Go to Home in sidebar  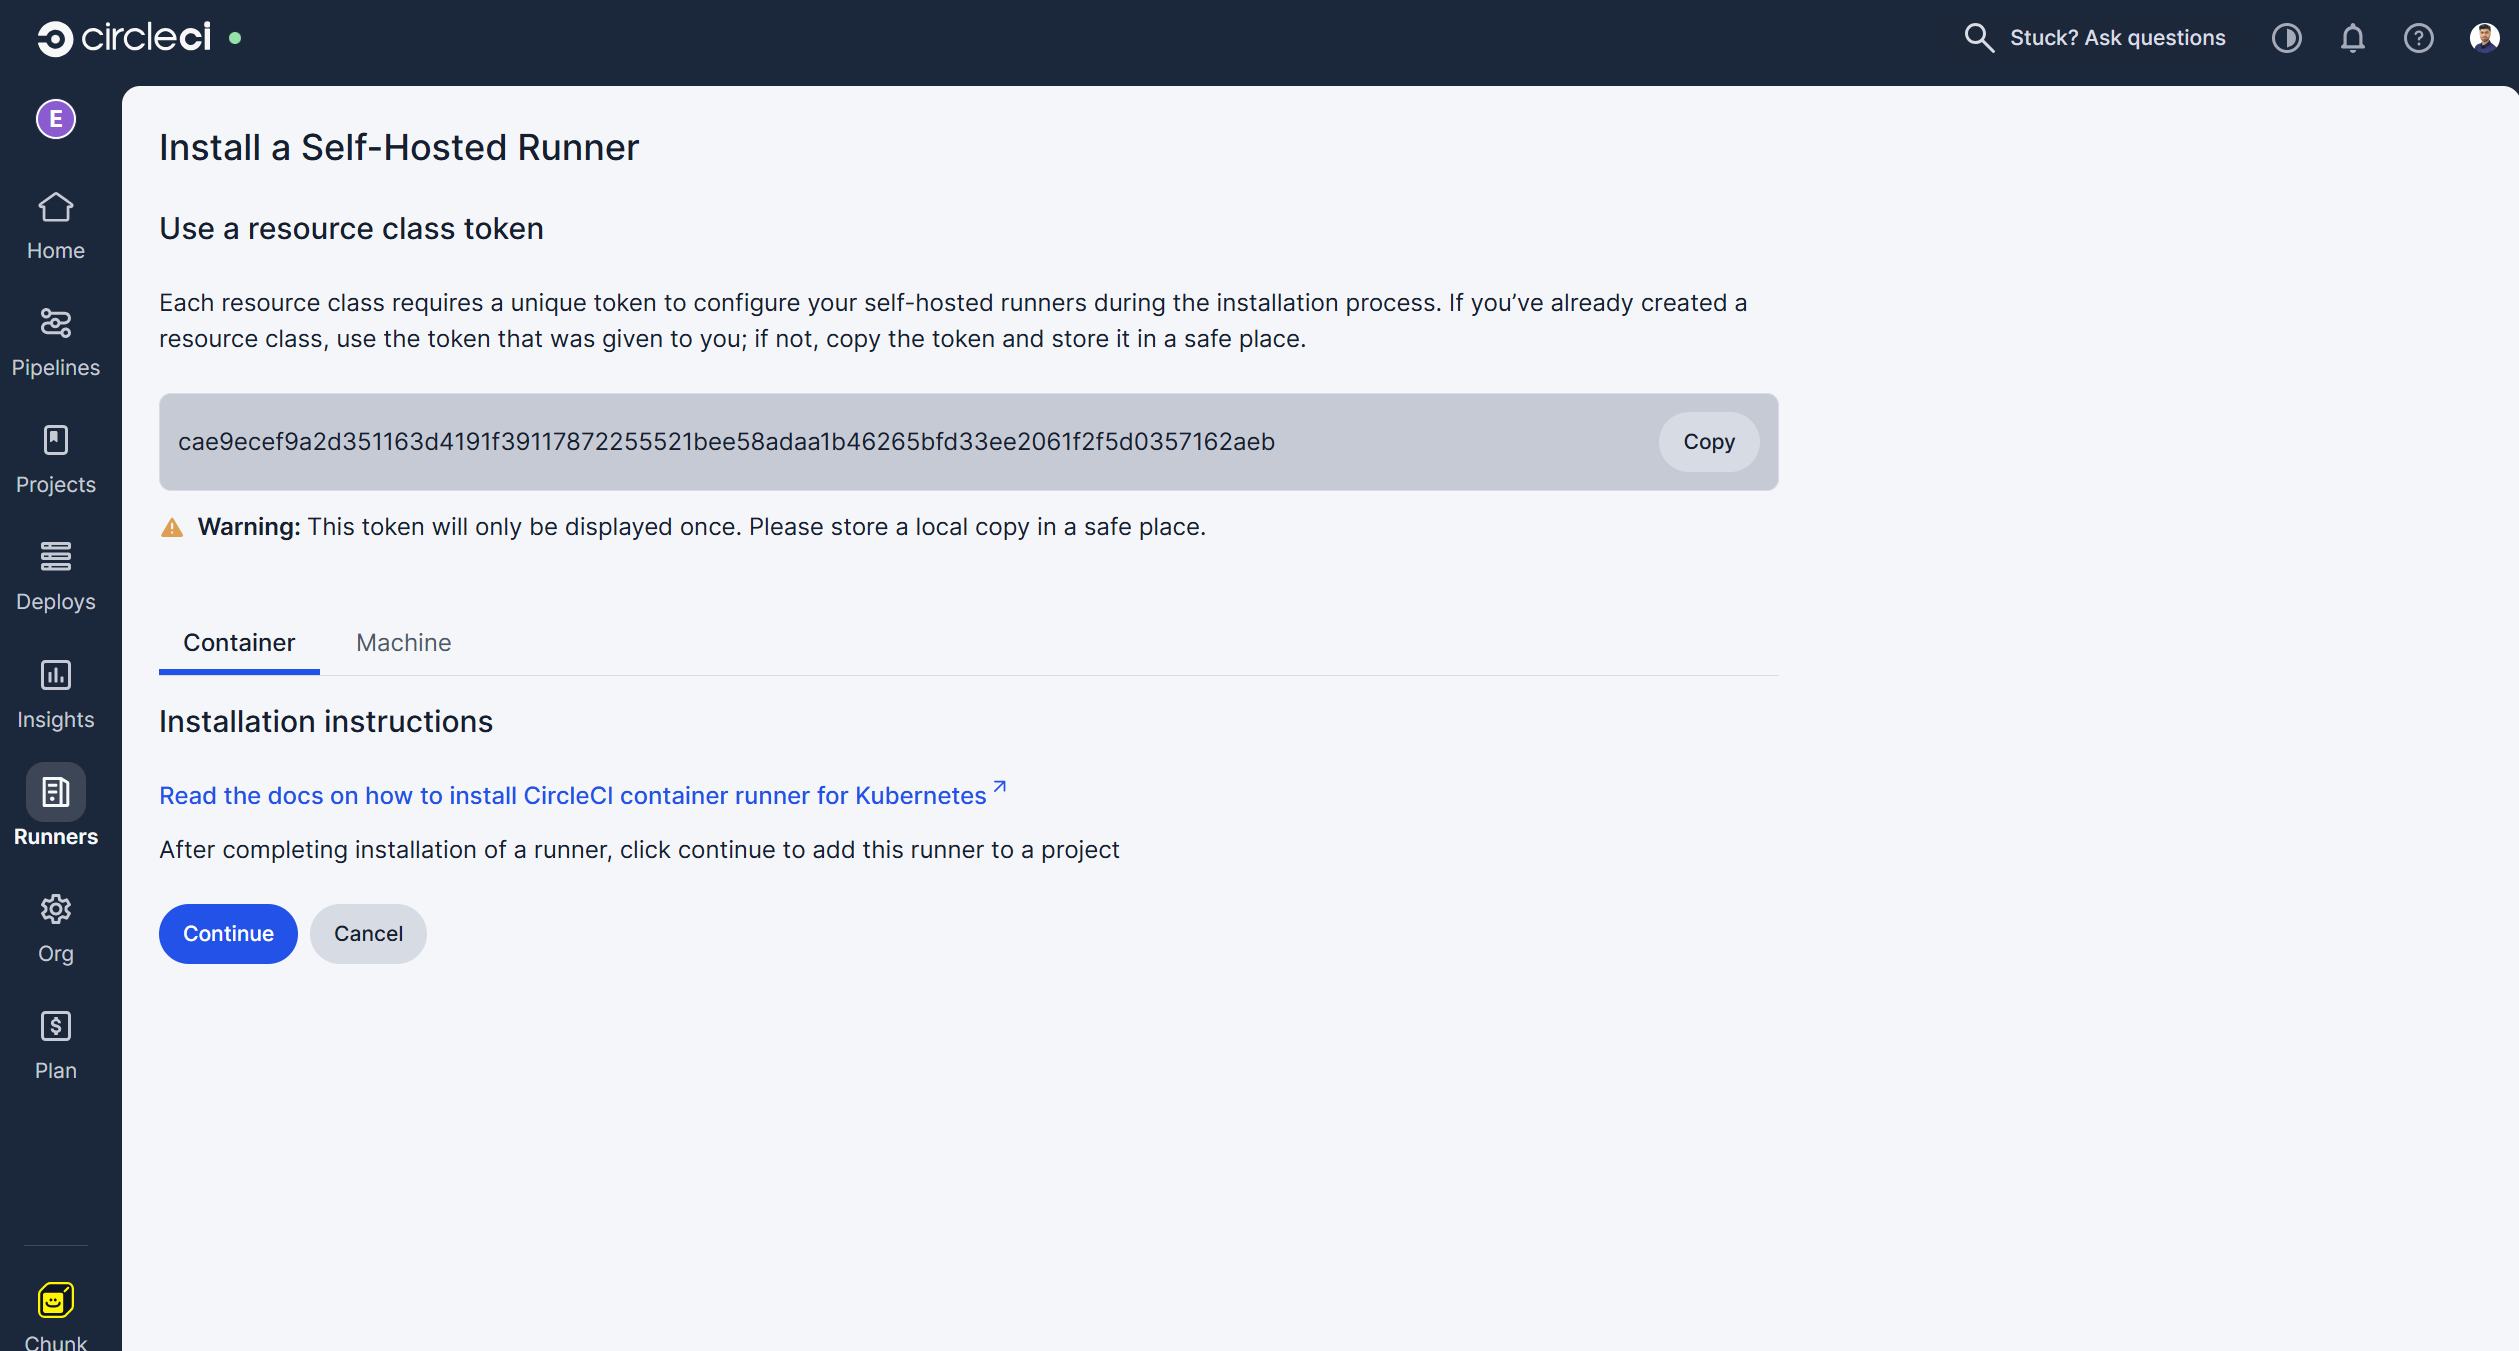pos(56,227)
